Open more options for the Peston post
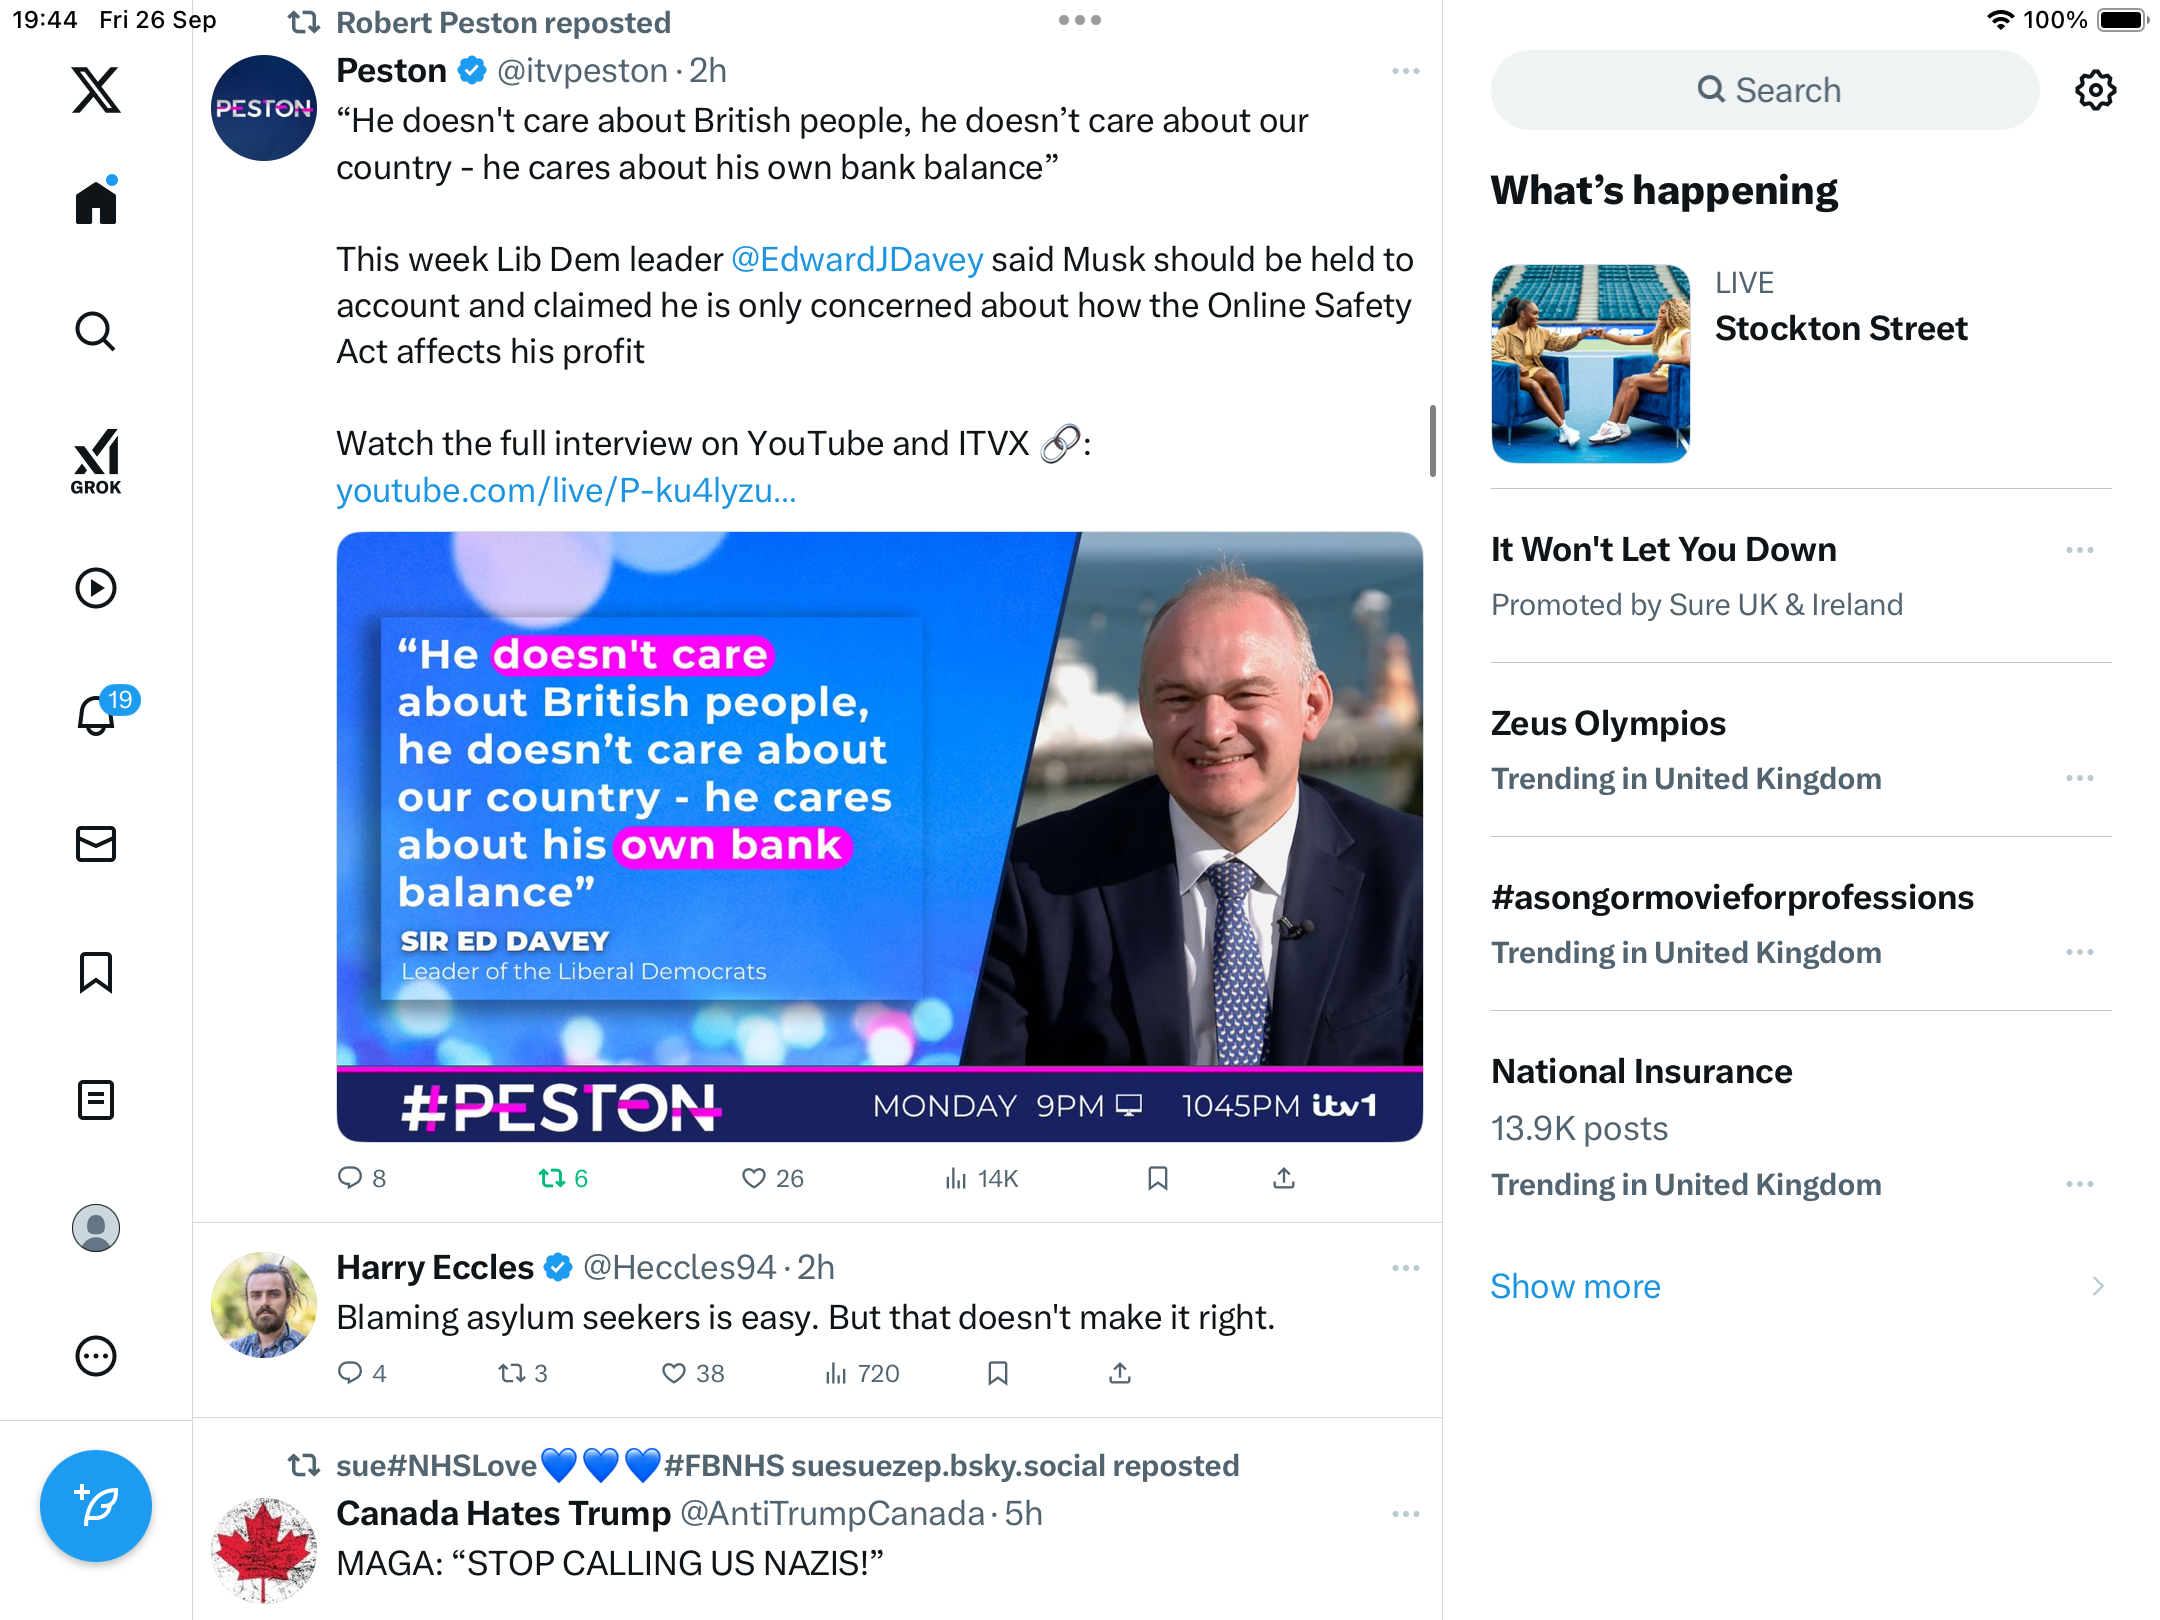The height and width of the screenshot is (1620, 2160). 1406,71
